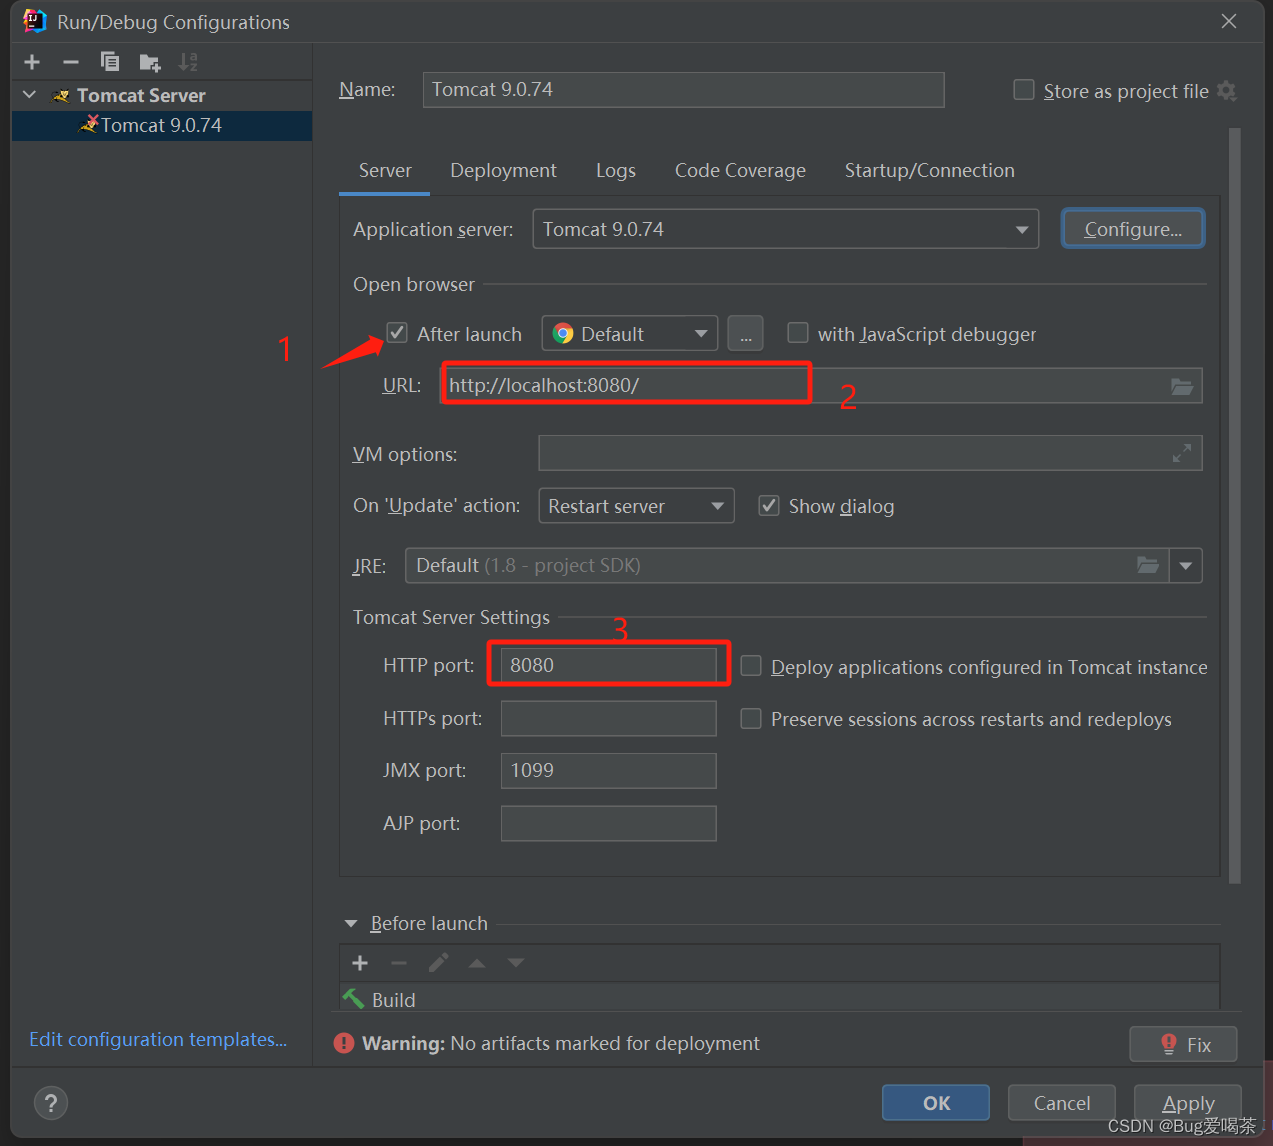The image size is (1273, 1146).
Task: Click the OK button
Action: tap(936, 1103)
